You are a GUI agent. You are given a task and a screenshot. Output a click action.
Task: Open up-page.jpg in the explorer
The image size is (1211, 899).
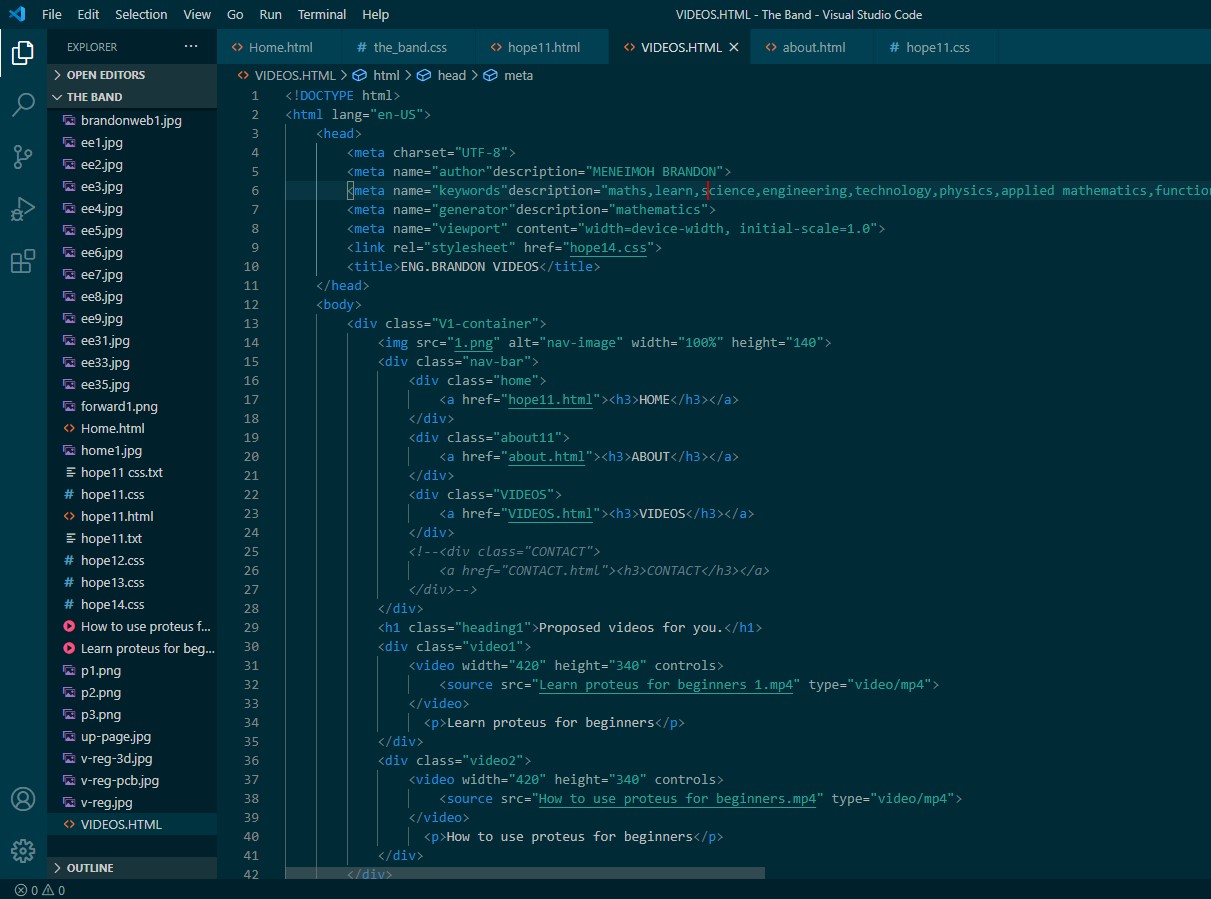tap(133, 736)
